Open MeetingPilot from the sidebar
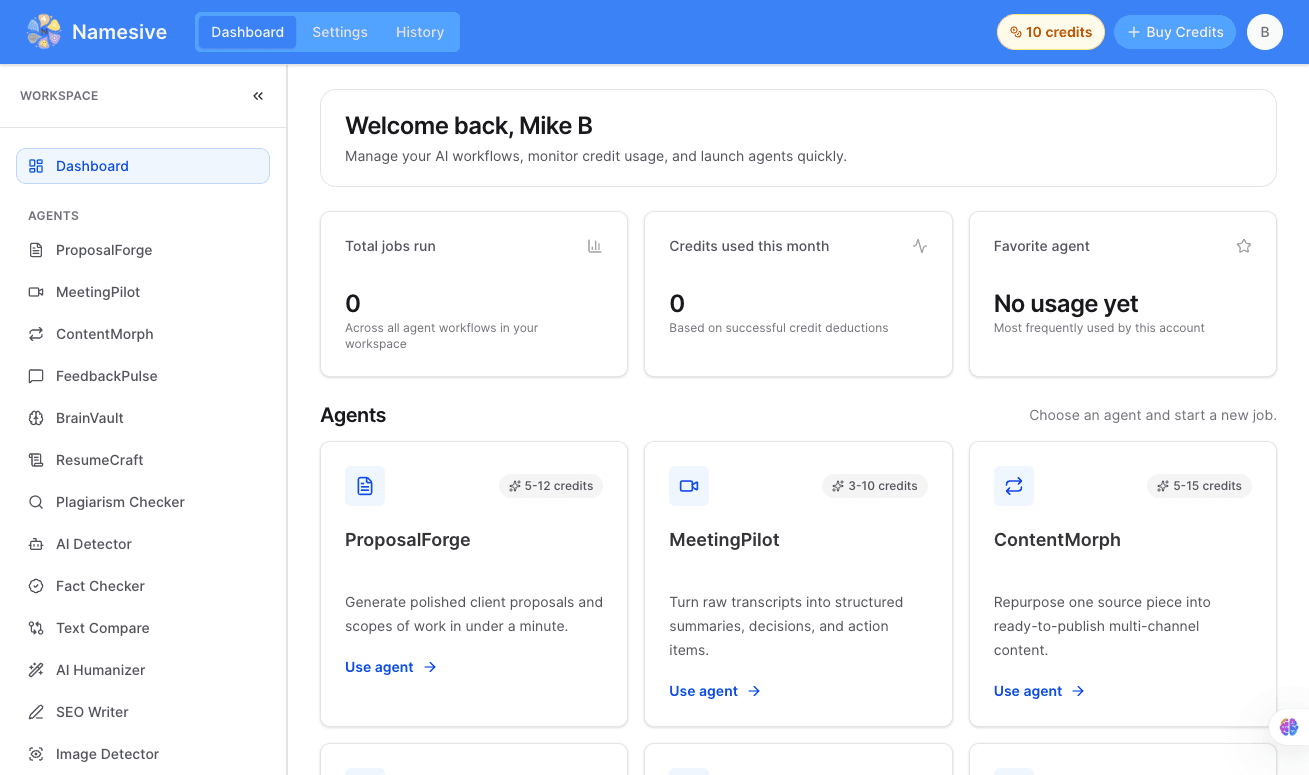The width and height of the screenshot is (1309, 775). click(x=98, y=292)
